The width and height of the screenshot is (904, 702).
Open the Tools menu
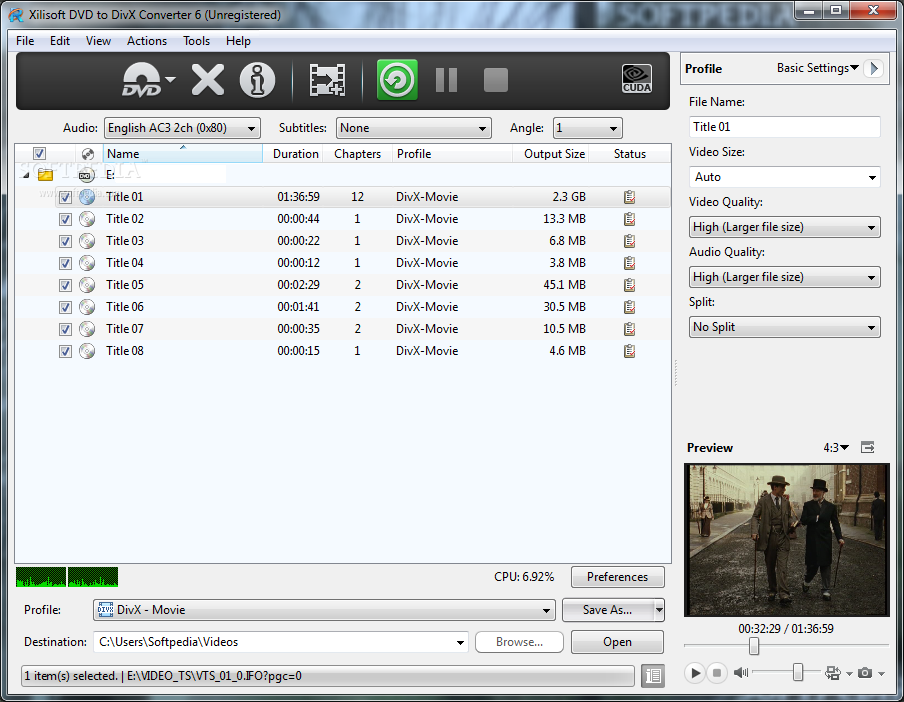pyautogui.click(x=196, y=41)
